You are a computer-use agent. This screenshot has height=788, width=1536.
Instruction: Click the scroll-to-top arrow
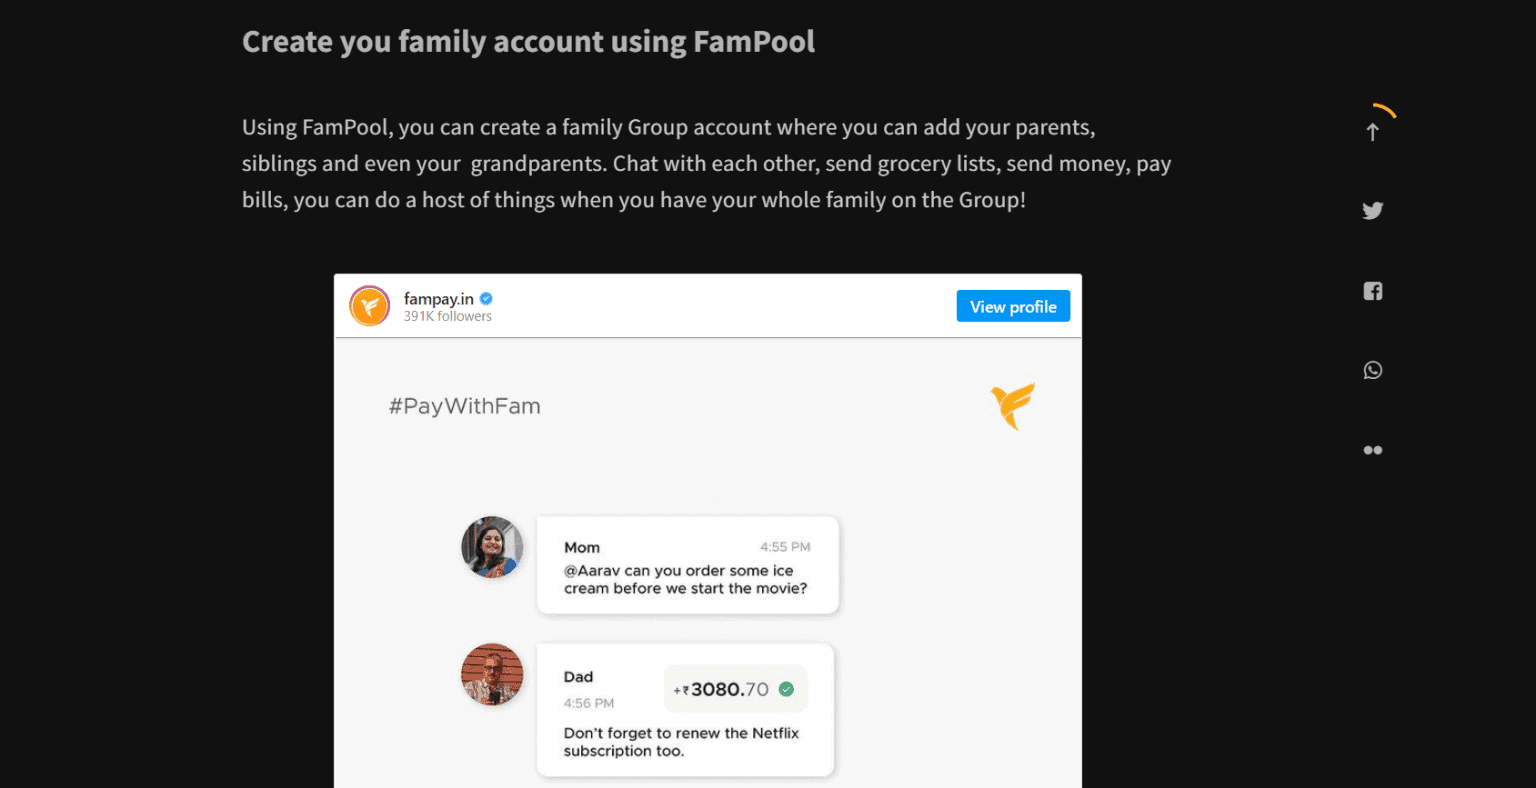coord(1372,130)
